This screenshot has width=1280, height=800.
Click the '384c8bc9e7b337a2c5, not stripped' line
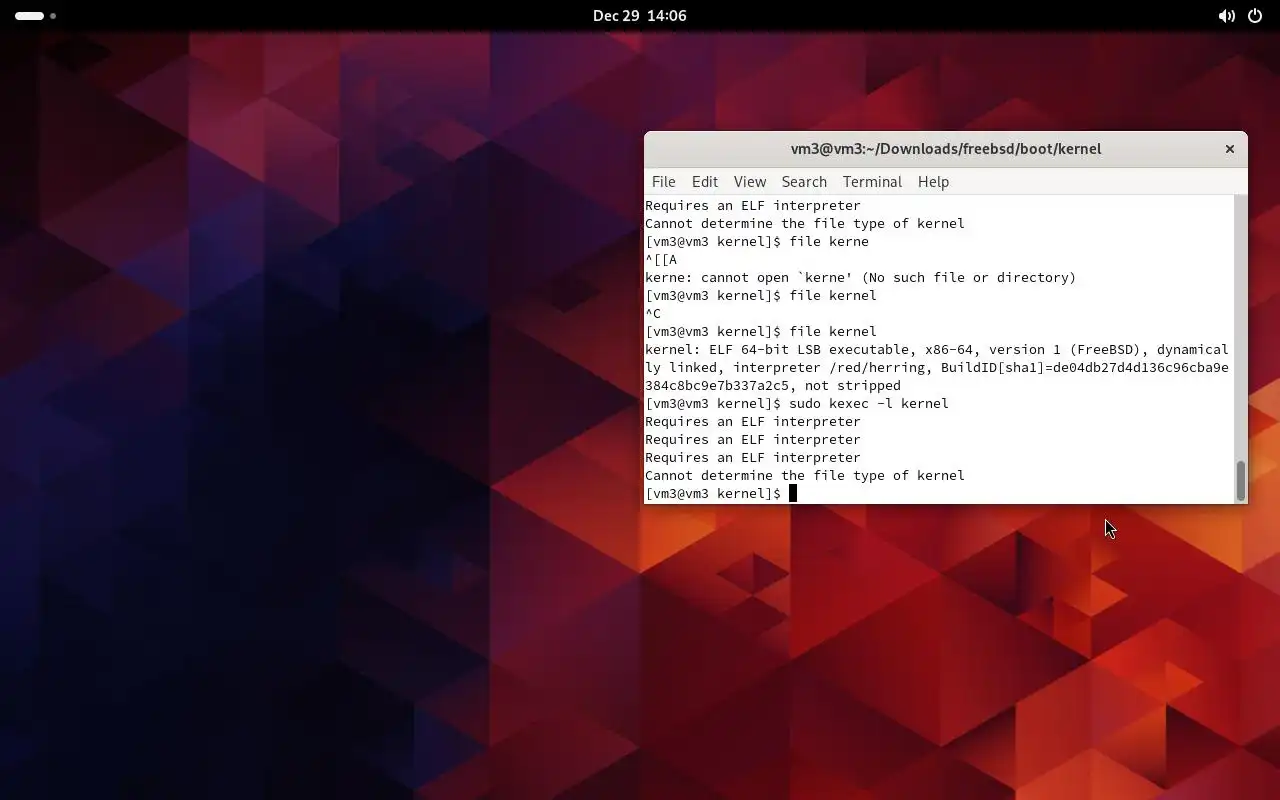pos(773,385)
